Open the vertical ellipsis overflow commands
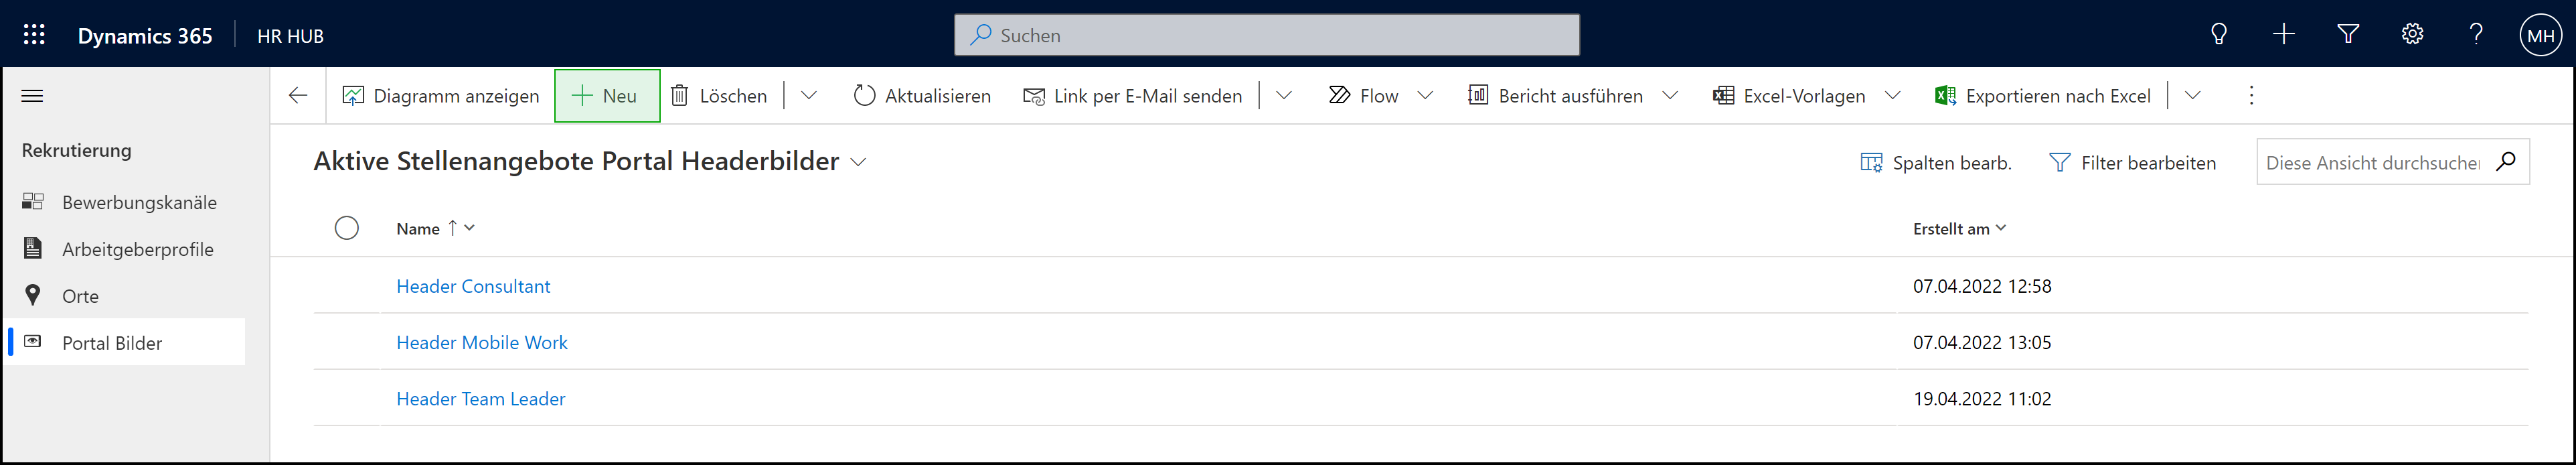2576x465 pixels. click(x=2251, y=96)
